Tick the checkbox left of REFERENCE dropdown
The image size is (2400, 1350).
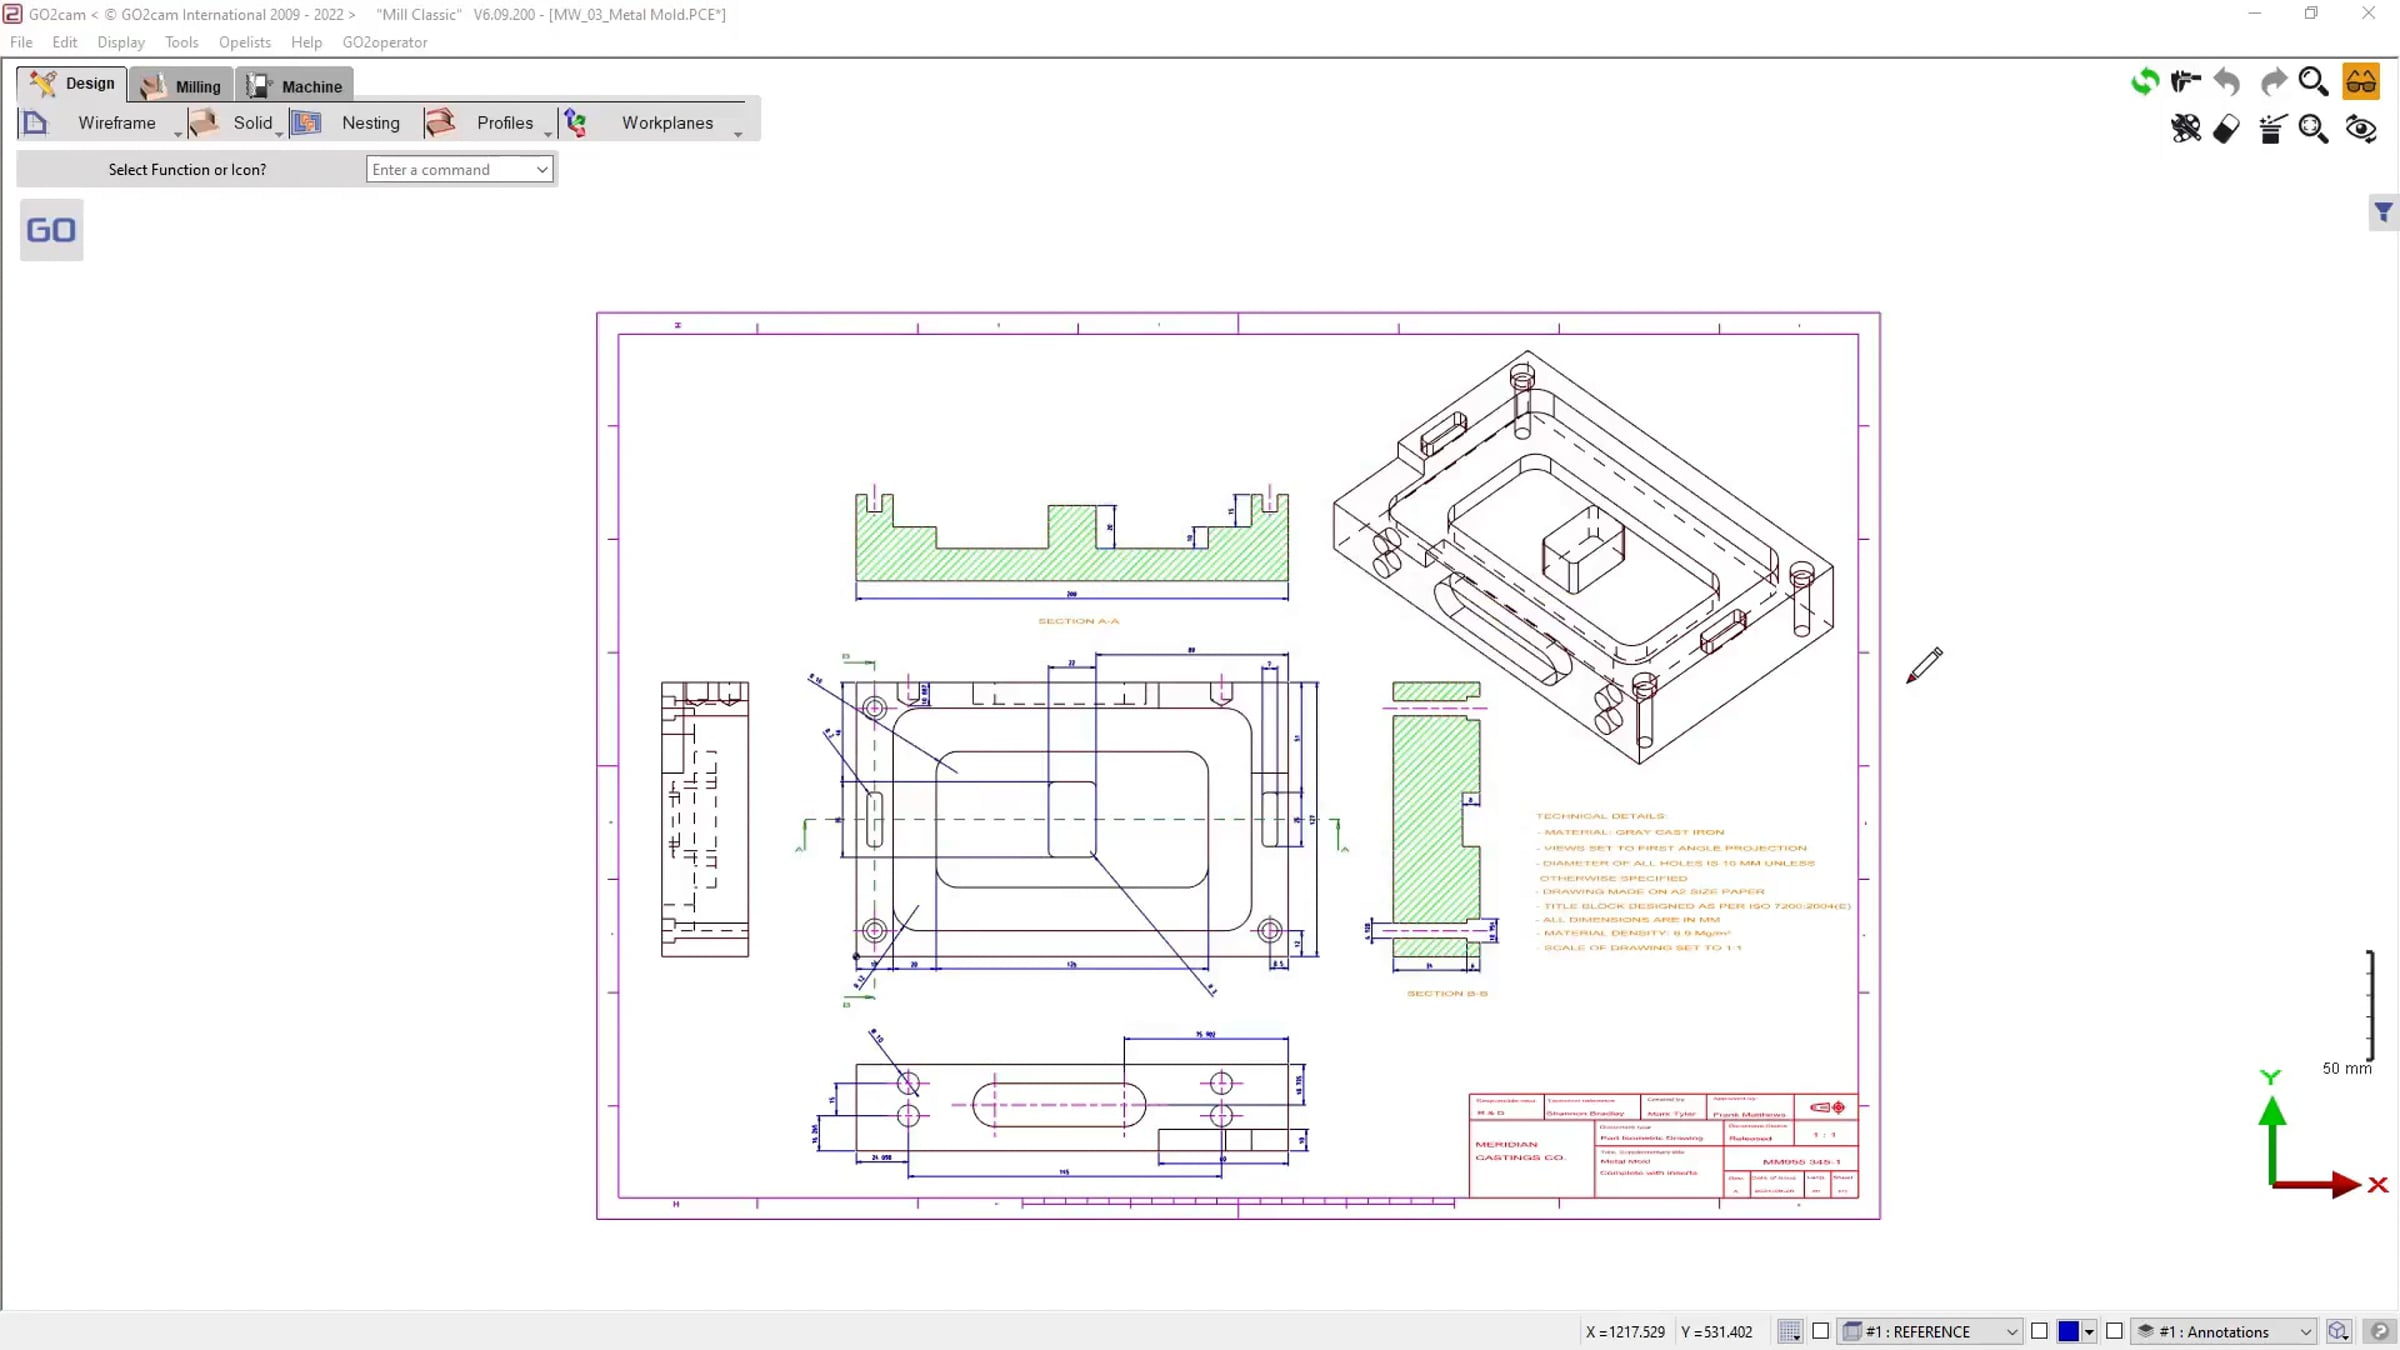[1821, 1331]
